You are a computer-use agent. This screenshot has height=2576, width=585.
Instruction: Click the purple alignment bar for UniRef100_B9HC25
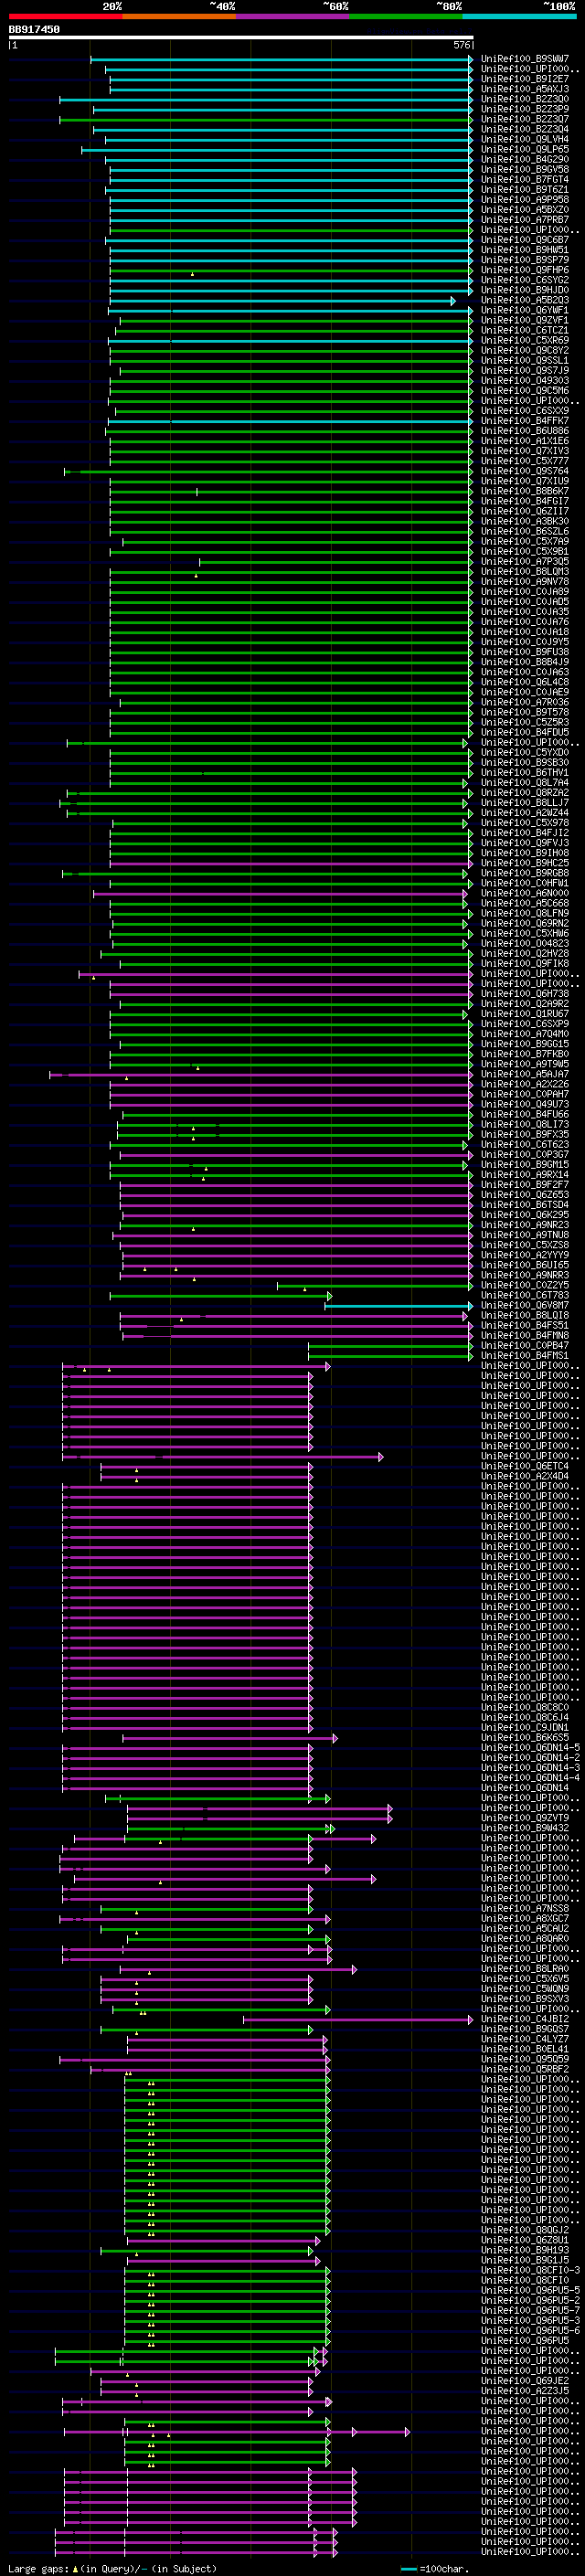(x=292, y=863)
